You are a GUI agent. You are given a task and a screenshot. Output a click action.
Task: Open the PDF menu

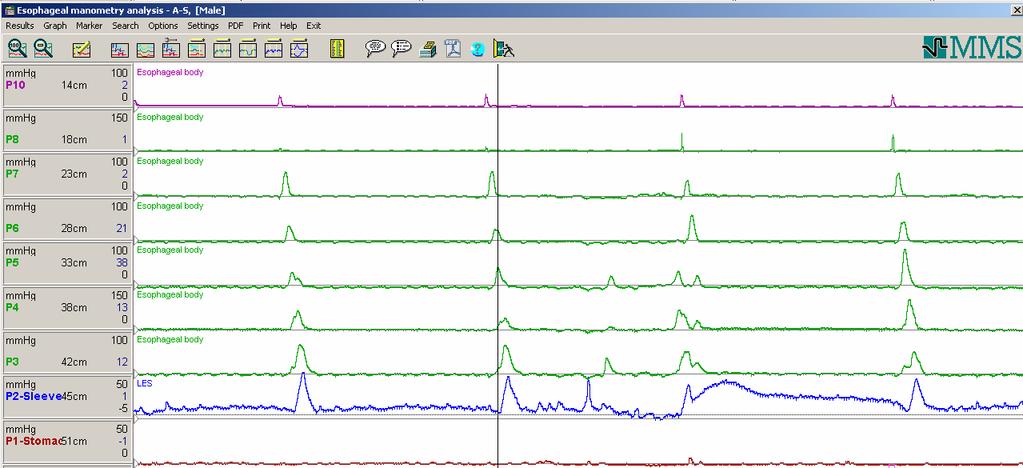[236, 26]
